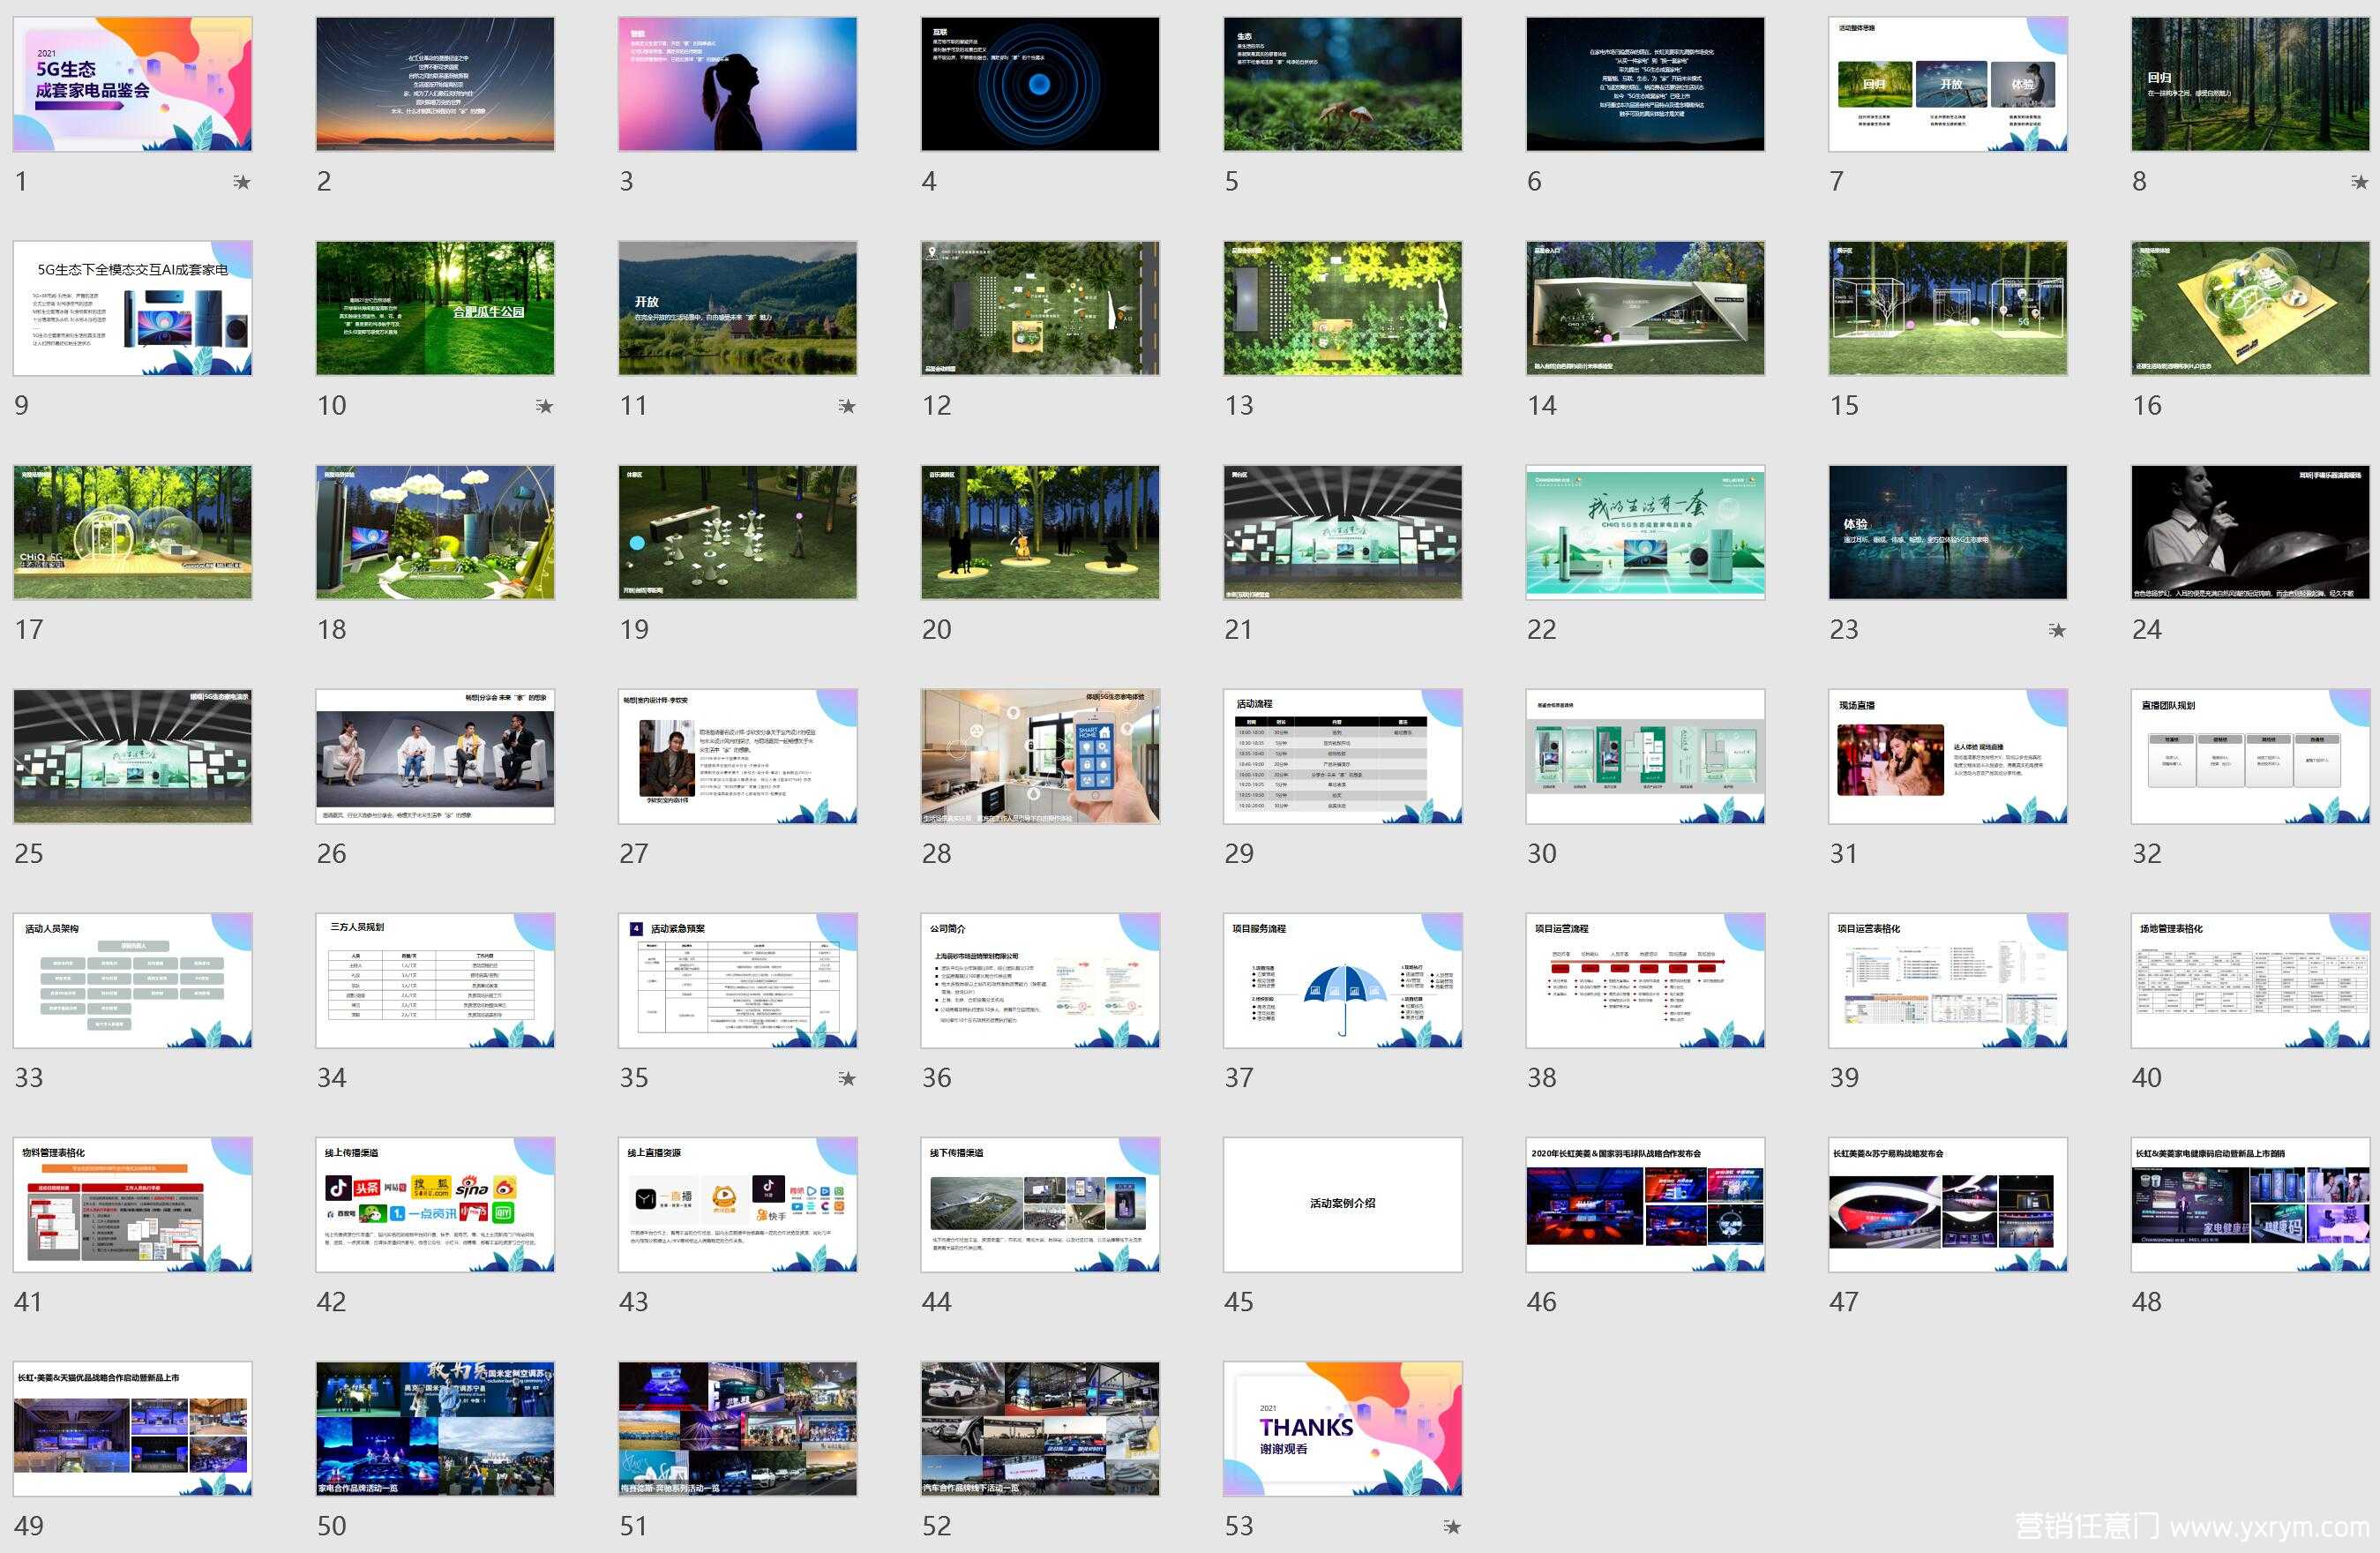Select slide 26 with four seated speakers
The width and height of the screenshot is (2380, 1553).
435,756
